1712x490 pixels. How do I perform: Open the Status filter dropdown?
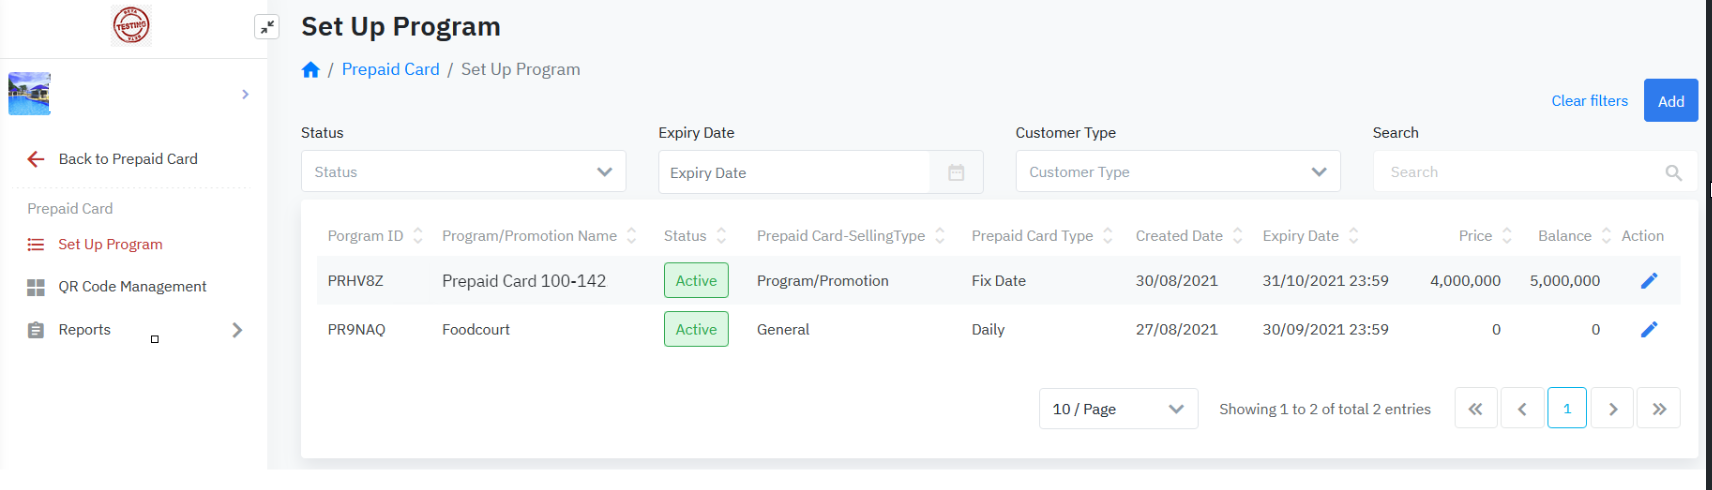[x=463, y=172]
